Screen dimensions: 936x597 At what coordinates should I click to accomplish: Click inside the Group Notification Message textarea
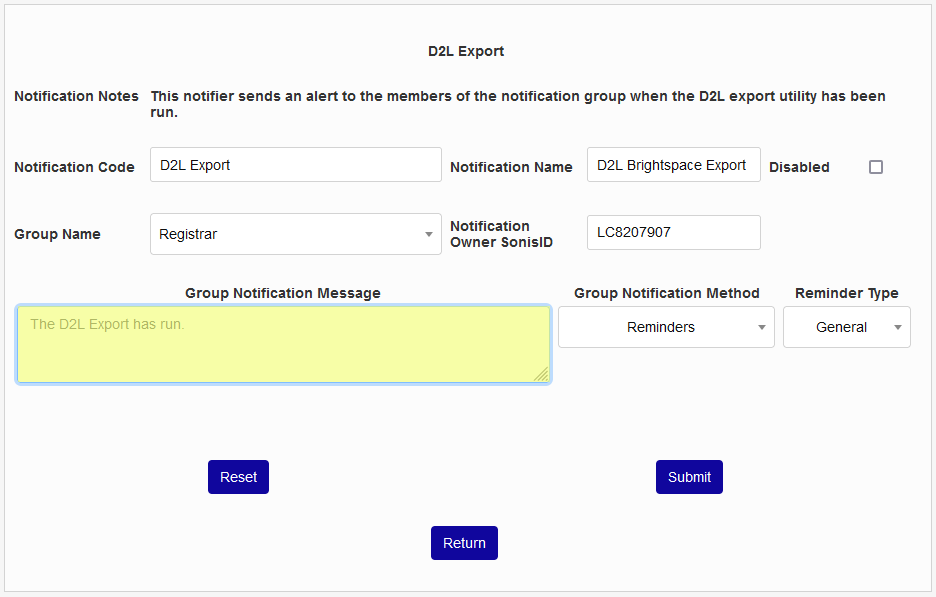[283, 344]
